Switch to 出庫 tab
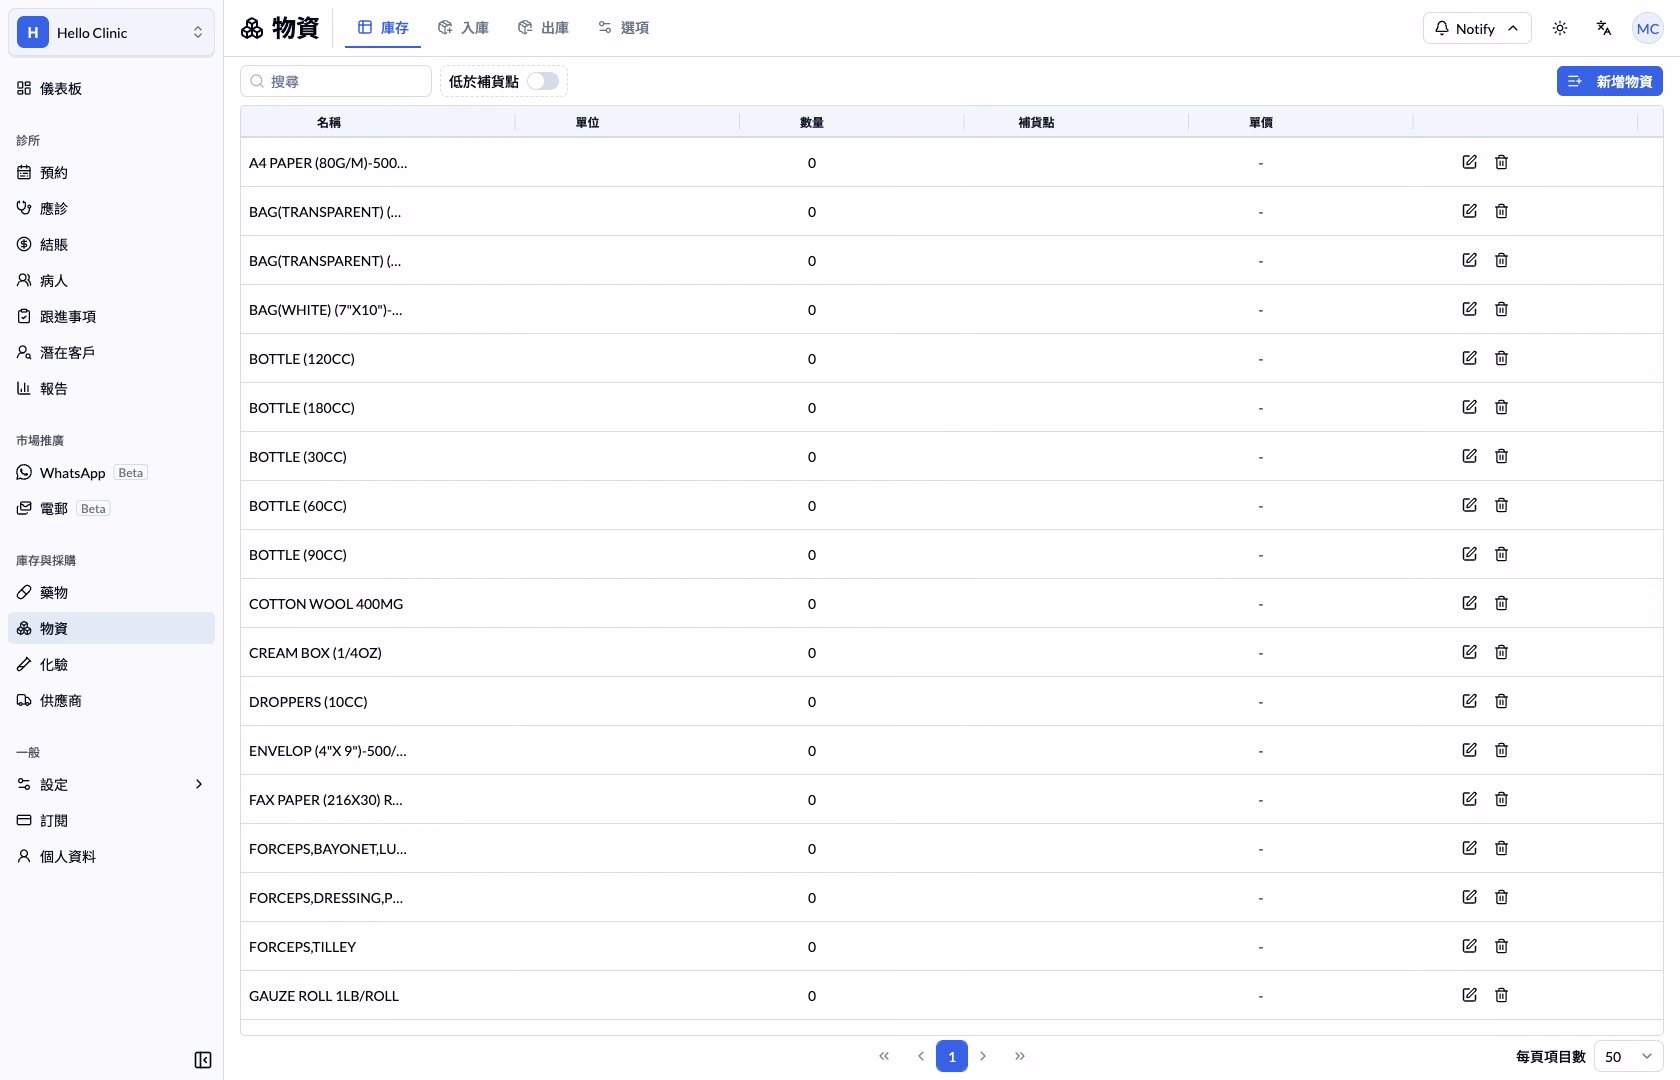 click(543, 28)
